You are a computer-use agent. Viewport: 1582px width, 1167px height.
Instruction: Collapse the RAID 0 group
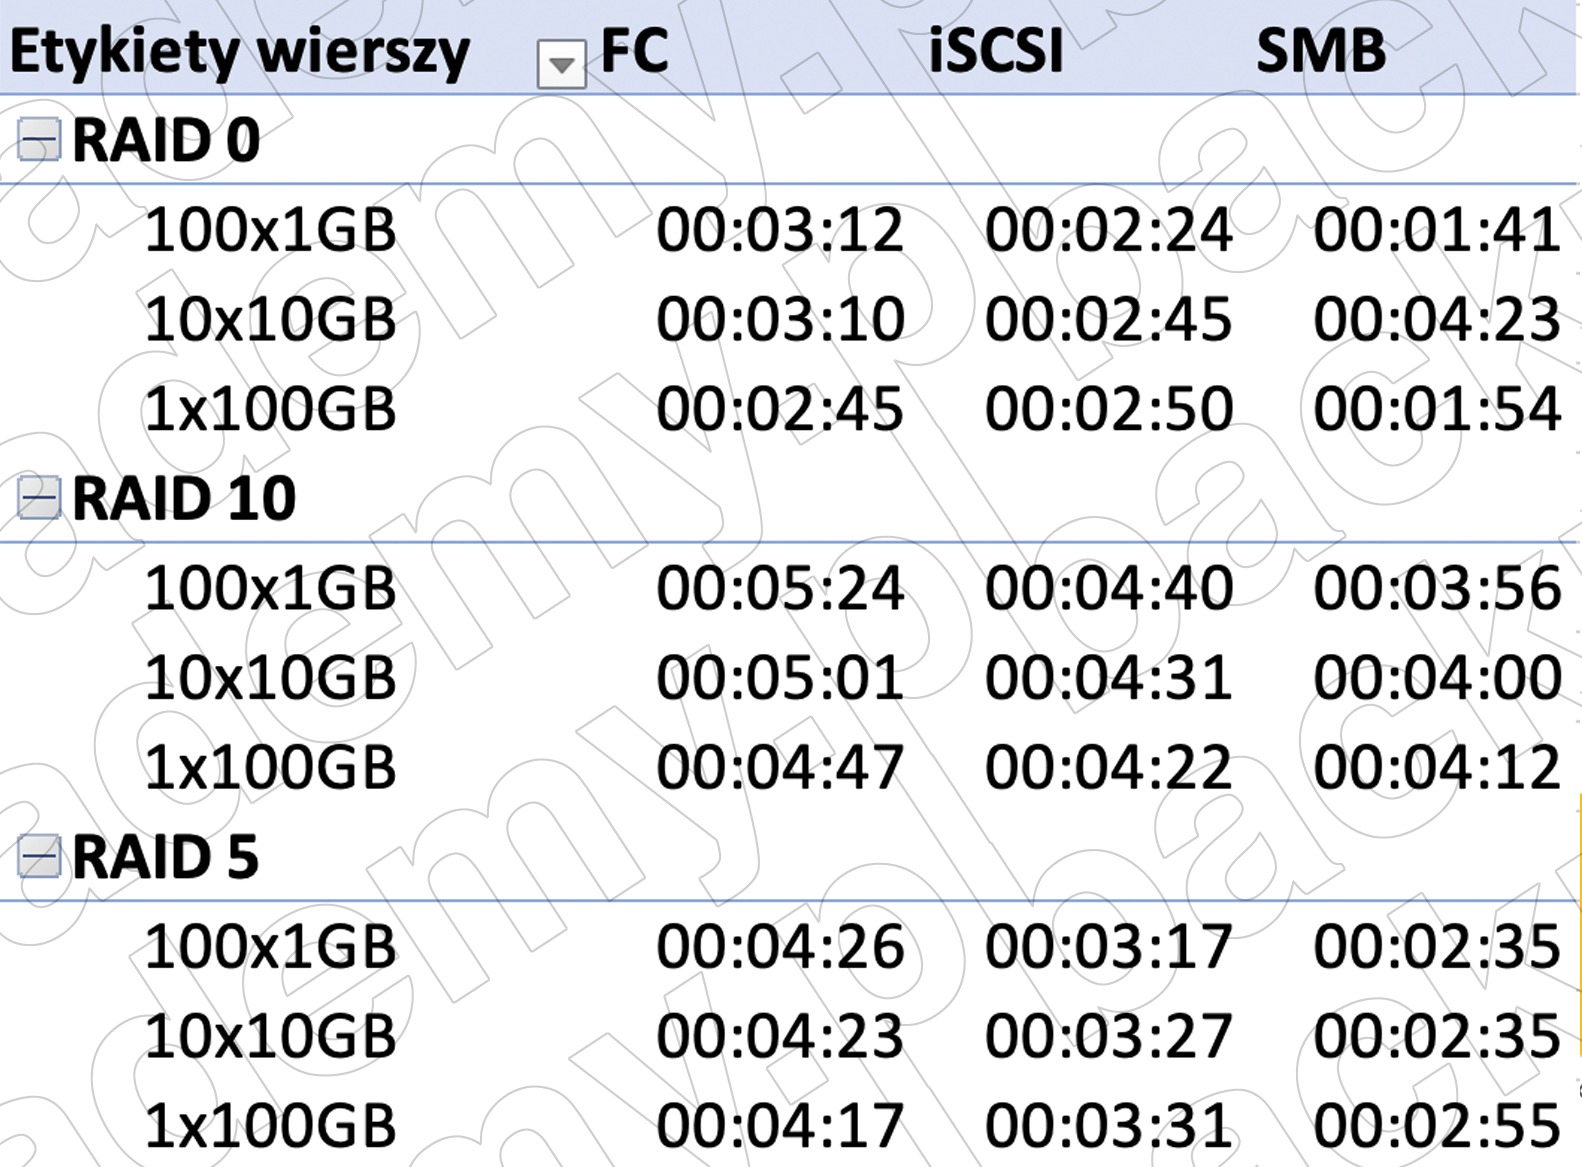(x=39, y=140)
